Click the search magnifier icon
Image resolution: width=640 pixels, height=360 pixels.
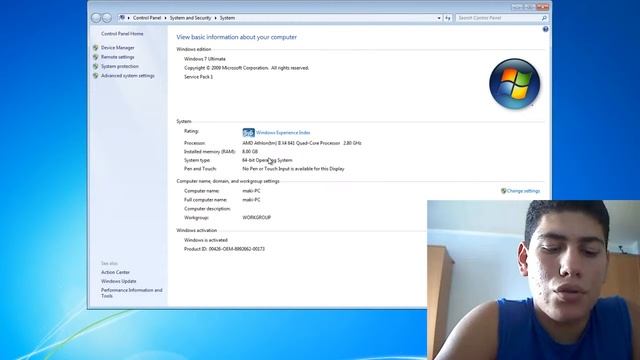pyautogui.click(x=544, y=18)
